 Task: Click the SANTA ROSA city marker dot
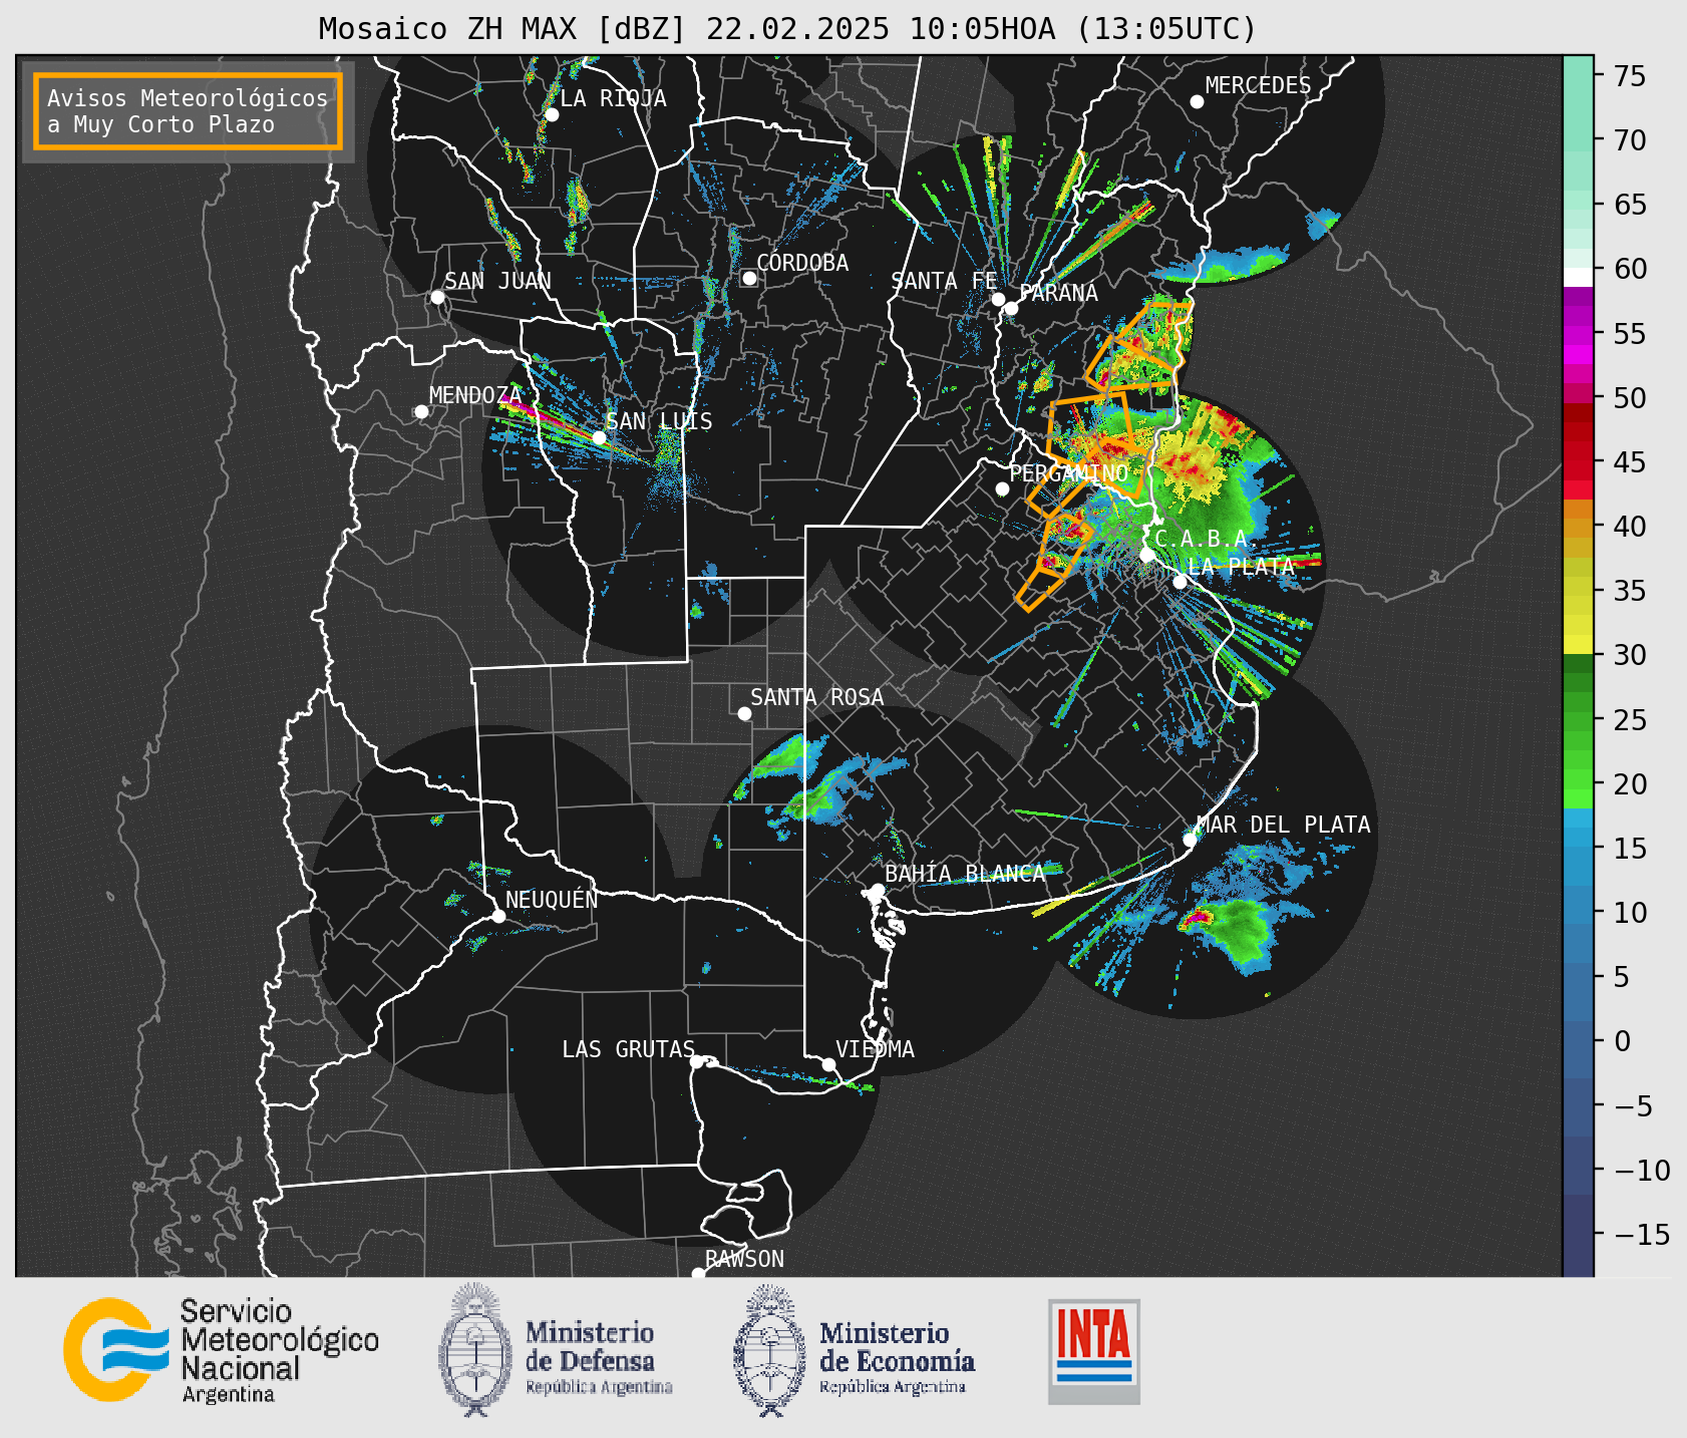pyautogui.click(x=744, y=713)
